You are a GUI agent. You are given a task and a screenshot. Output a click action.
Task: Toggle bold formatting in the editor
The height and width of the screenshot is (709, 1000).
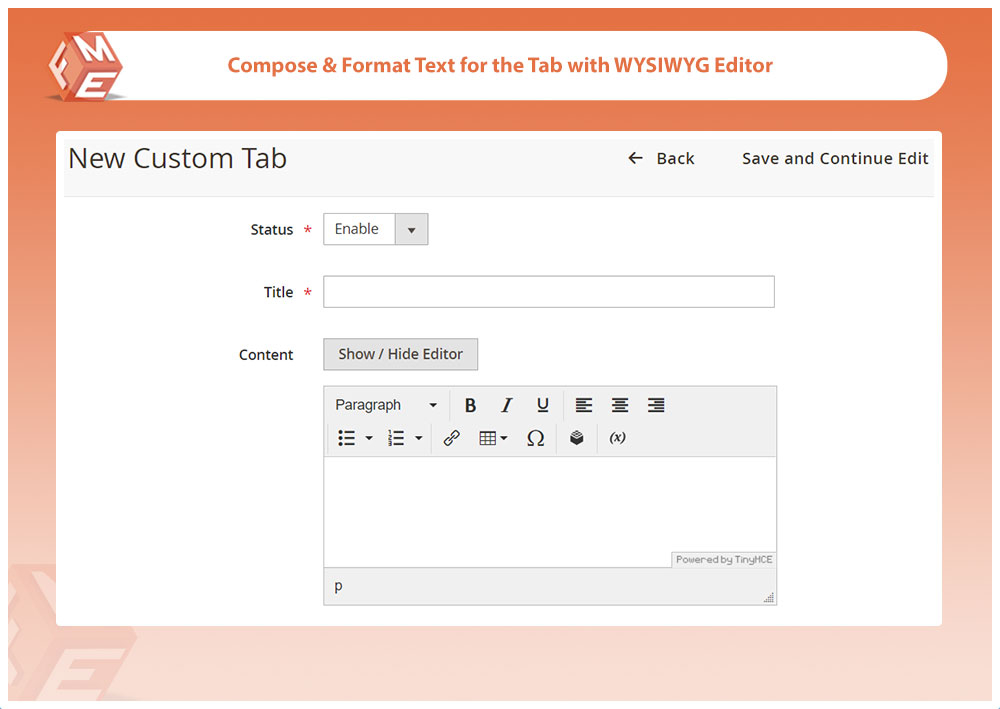(x=470, y=405)
